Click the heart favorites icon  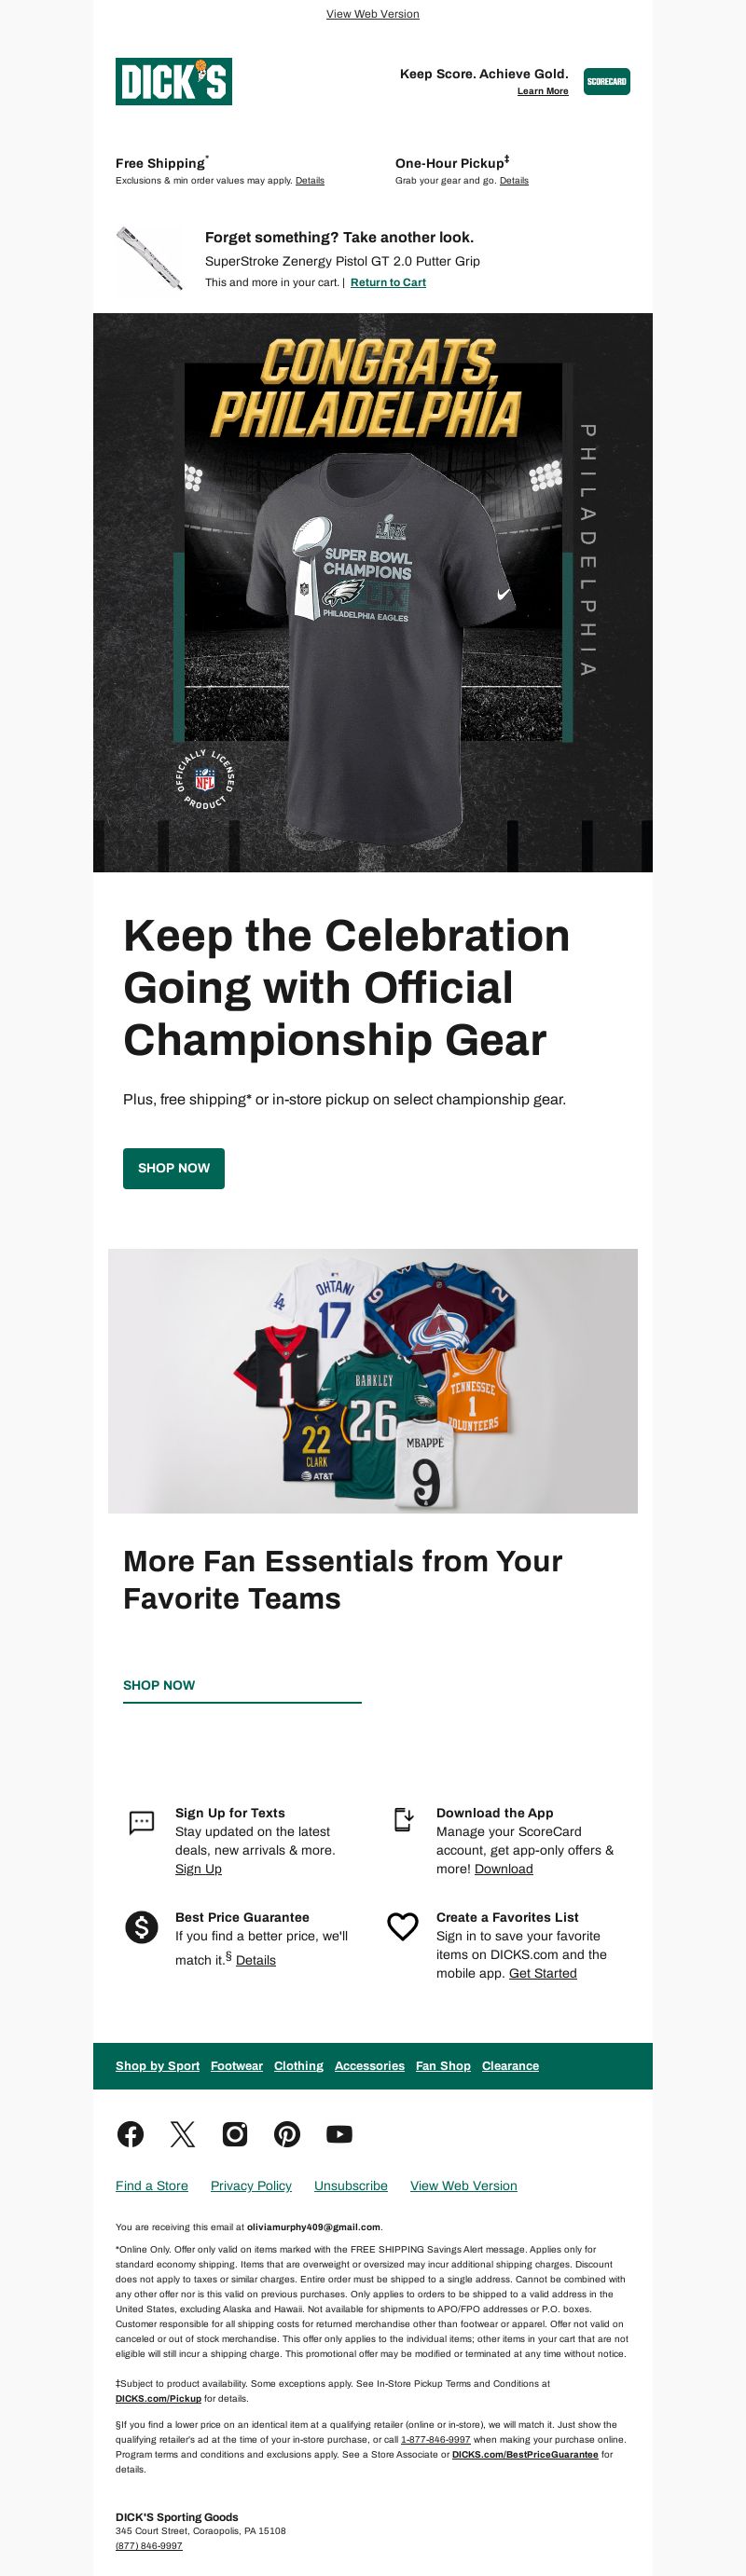point(402,1927)
